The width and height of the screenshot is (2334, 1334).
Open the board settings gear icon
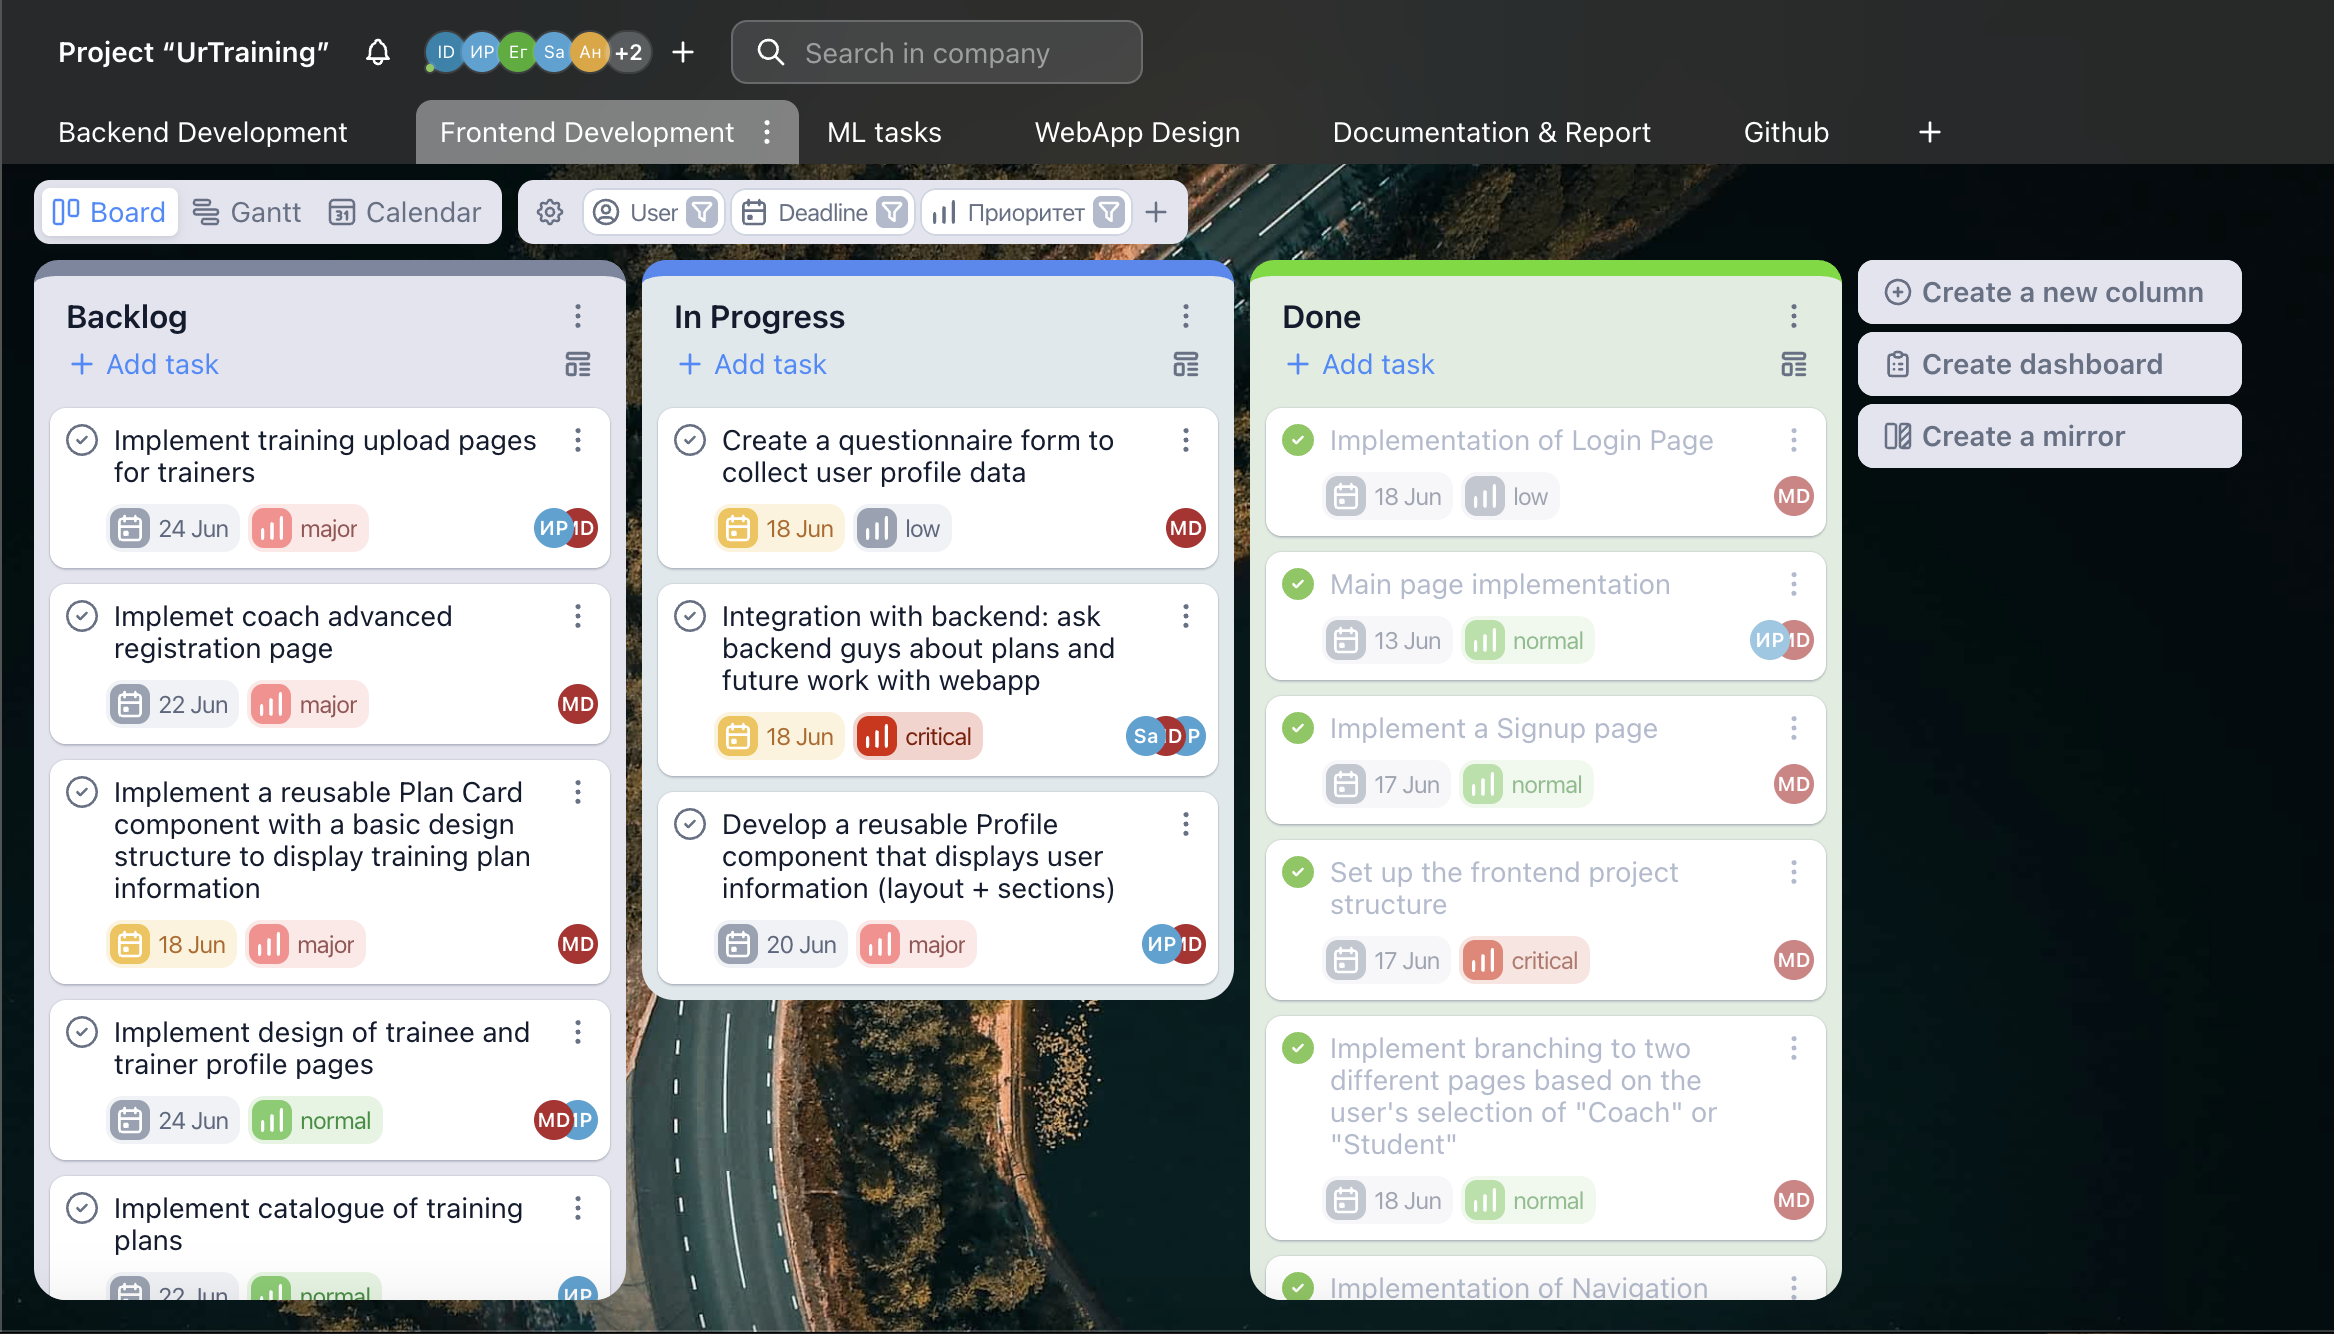click(x=550, y=212)
